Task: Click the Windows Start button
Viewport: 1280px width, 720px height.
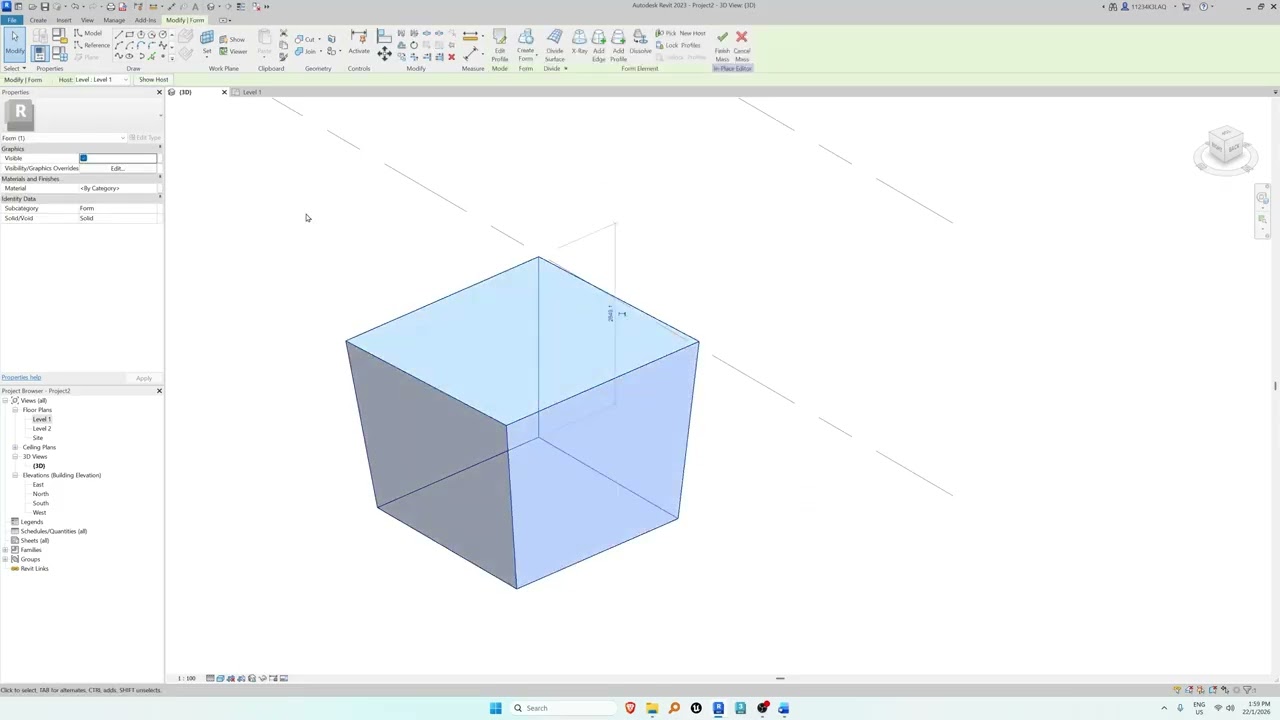Action: 495,708
